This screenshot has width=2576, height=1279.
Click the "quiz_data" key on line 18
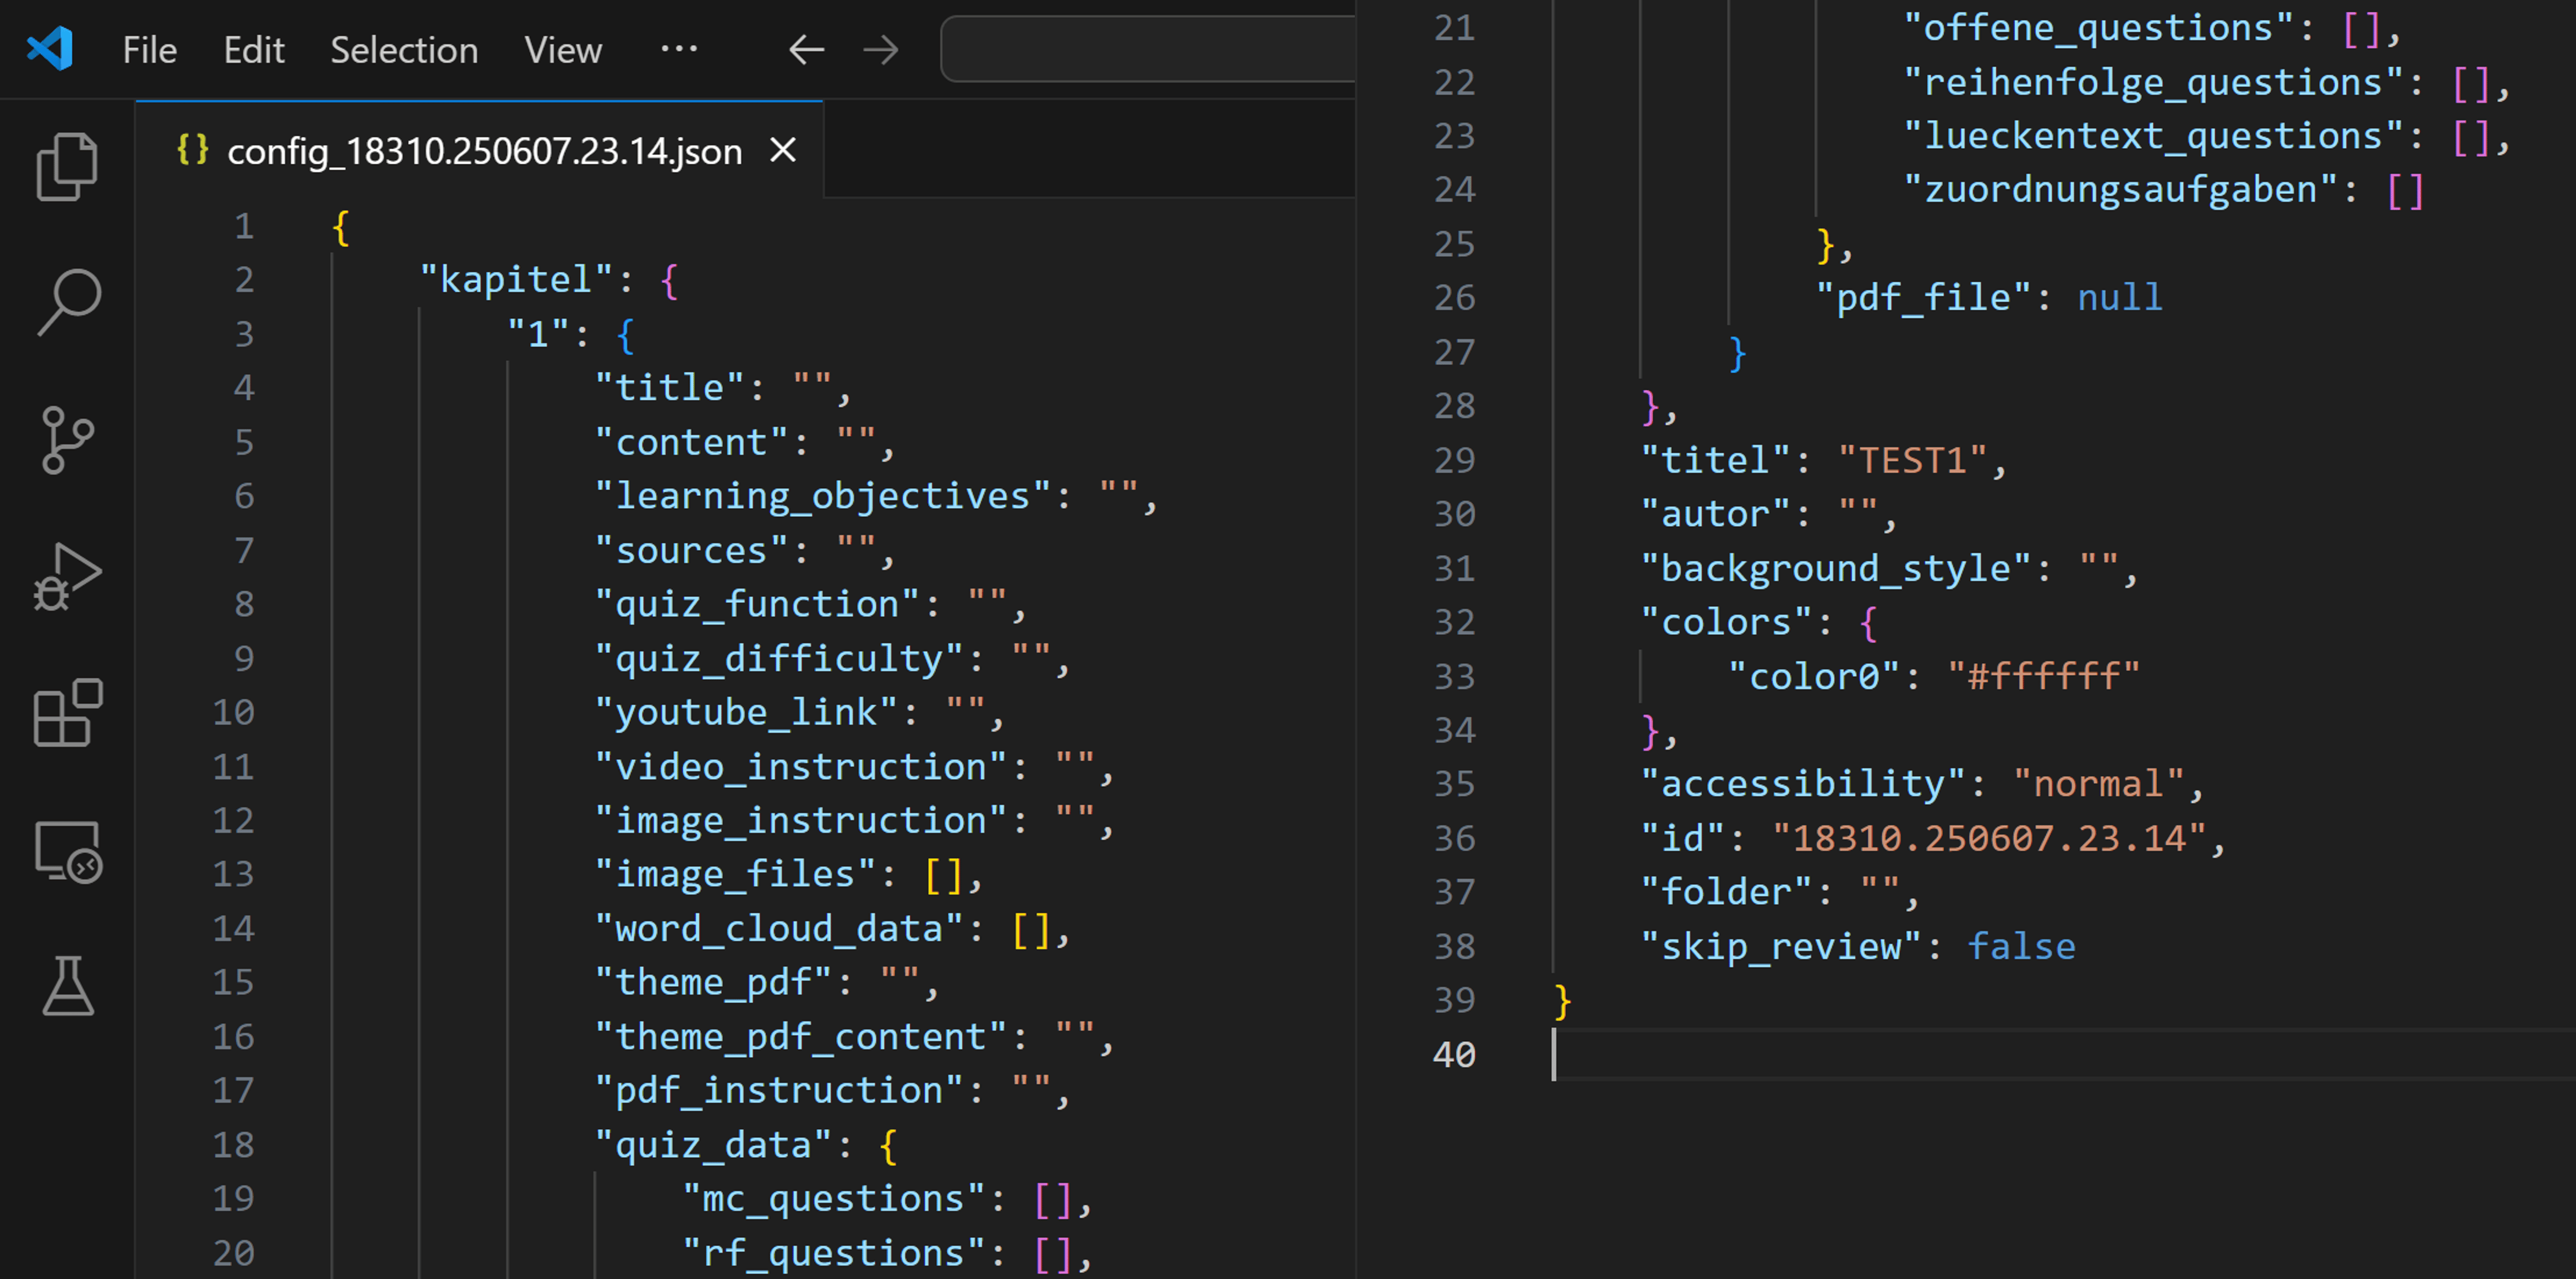714,1144
